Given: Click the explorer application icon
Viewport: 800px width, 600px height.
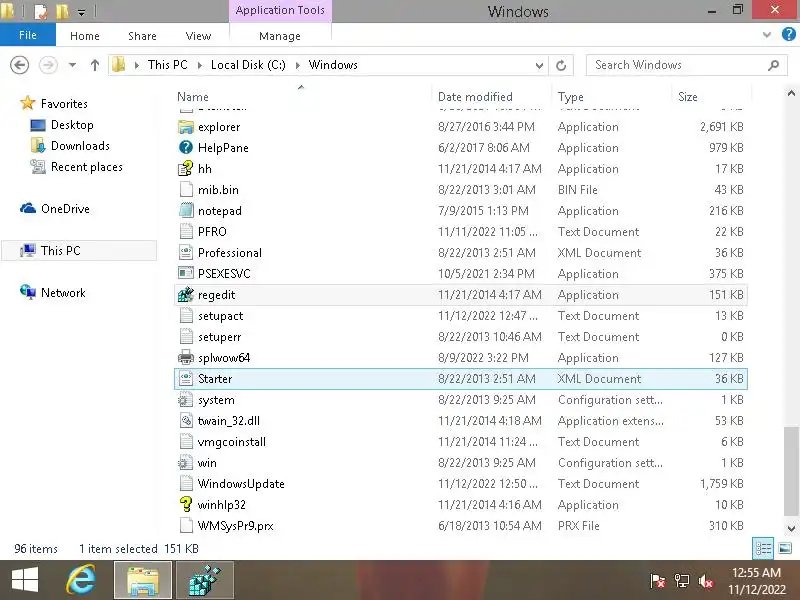Looking at the screenshot, I should (186, 127).
